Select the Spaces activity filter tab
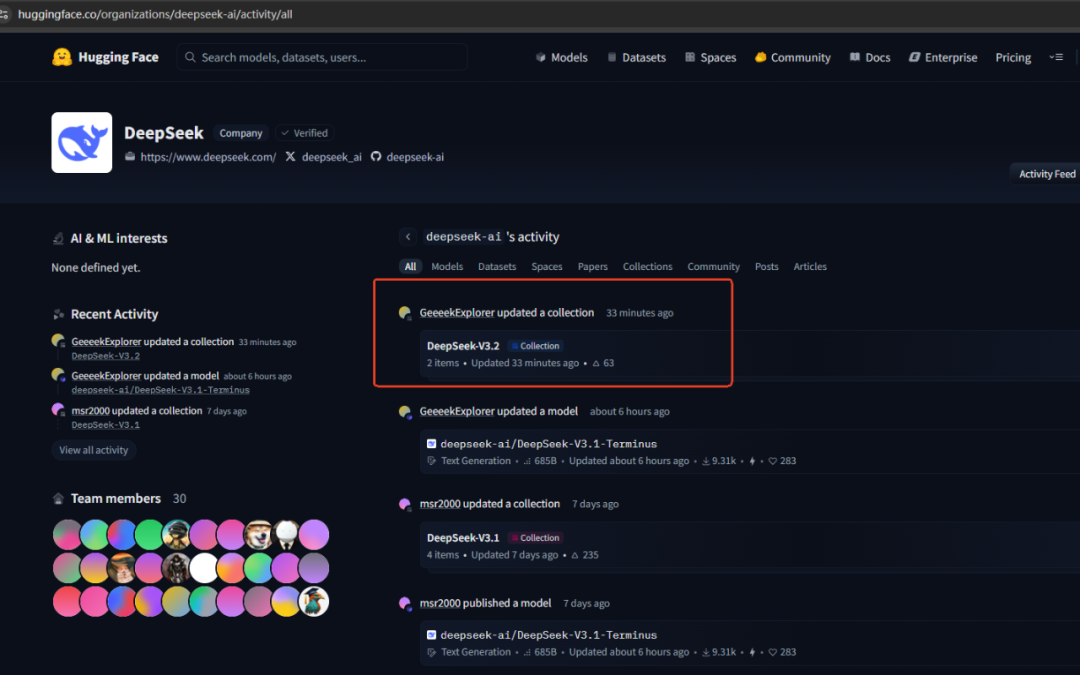 pyautogui.click(x=547, y=267)
